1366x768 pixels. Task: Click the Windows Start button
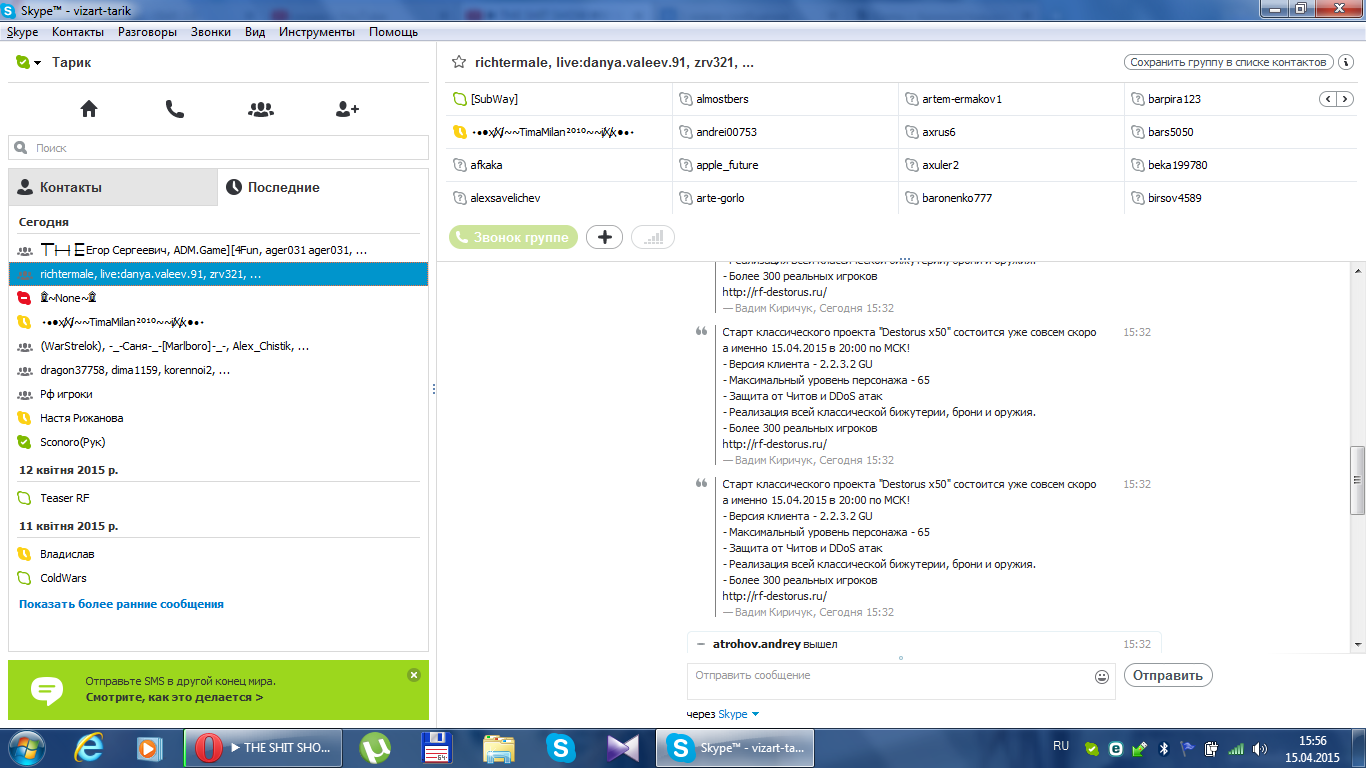point(27,747)
